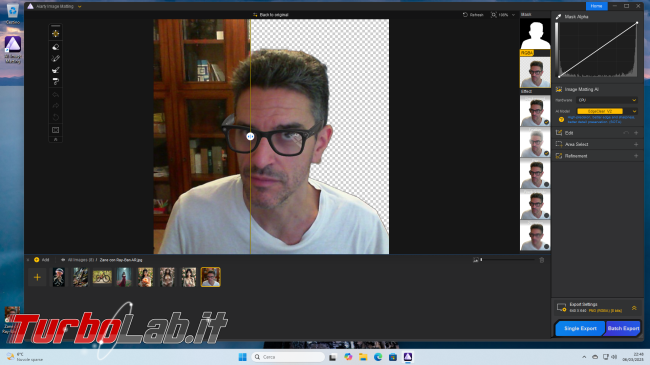Select the Mask silhouette thumbnail
Screen dimensions: 650x365
pos(535,34)
